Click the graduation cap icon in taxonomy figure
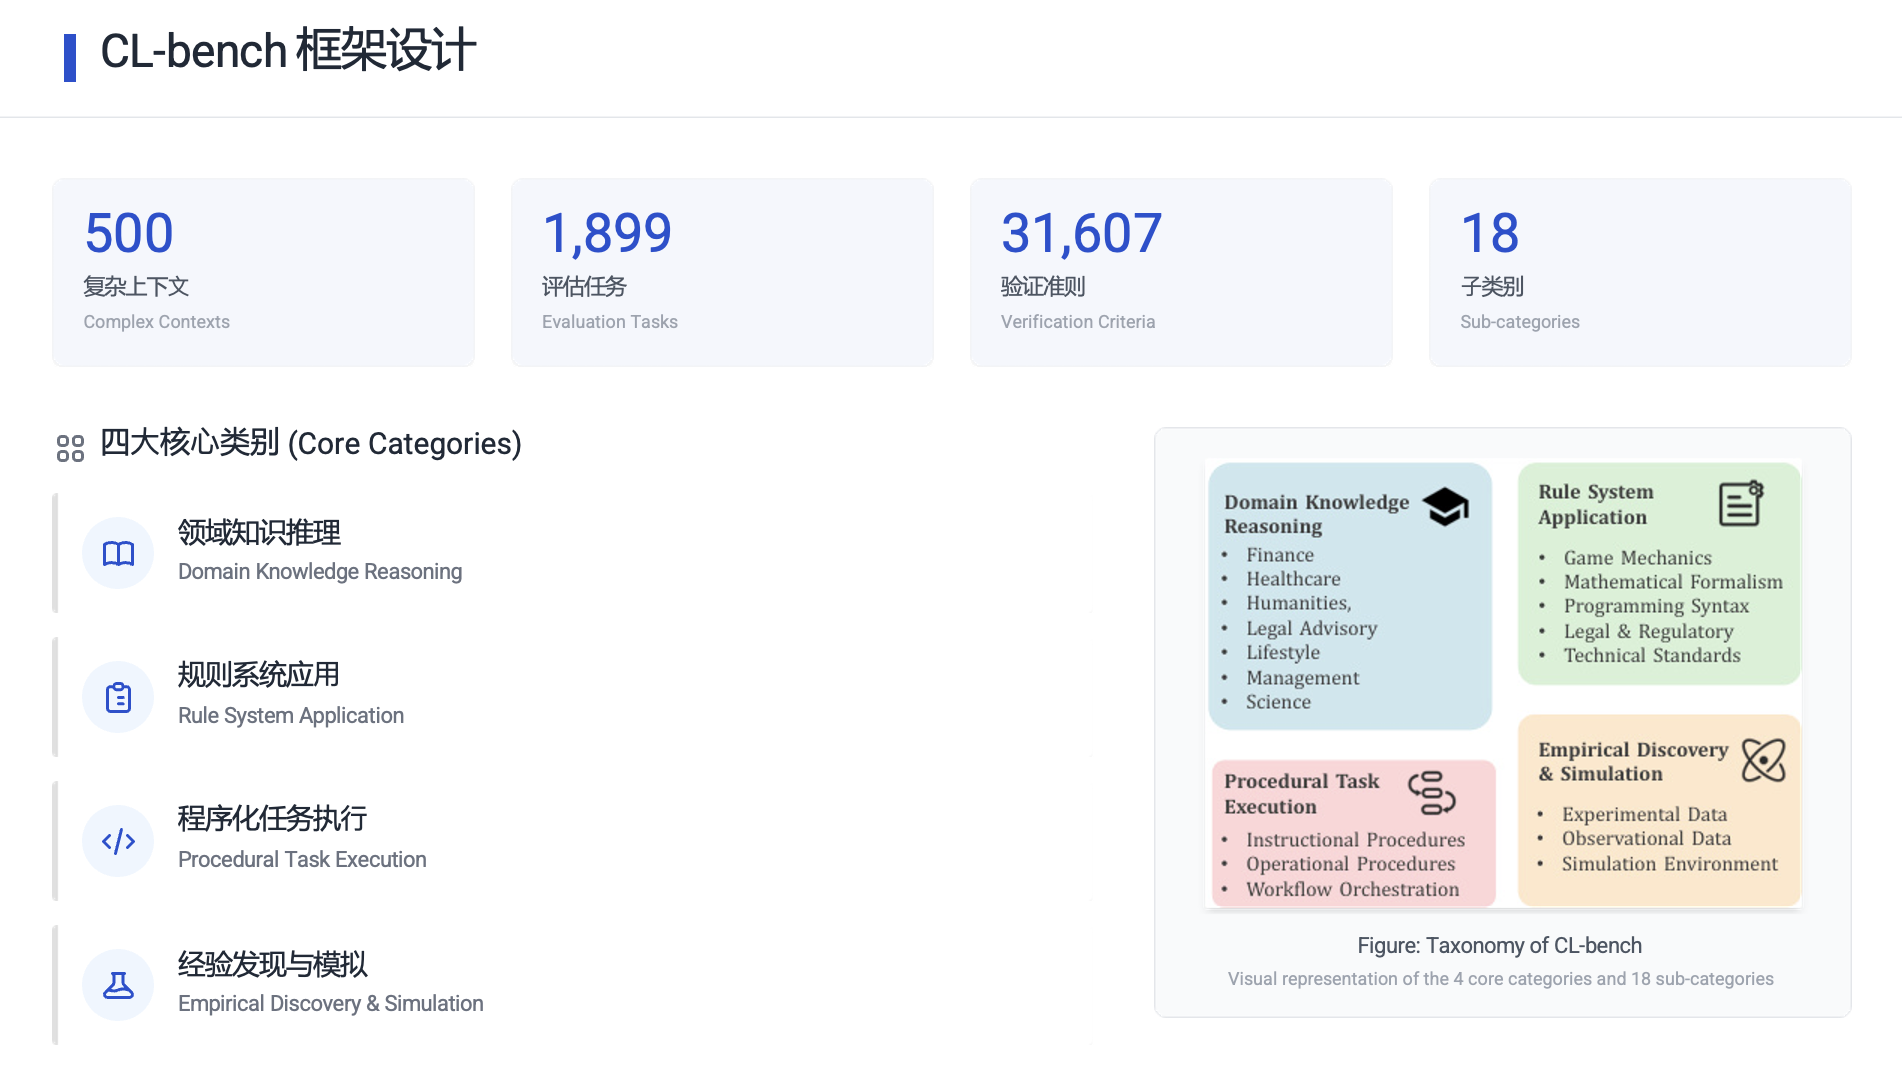The width and height of the screenshot is (1902, 1068). pyautogui.click(x=1445, y=507)
